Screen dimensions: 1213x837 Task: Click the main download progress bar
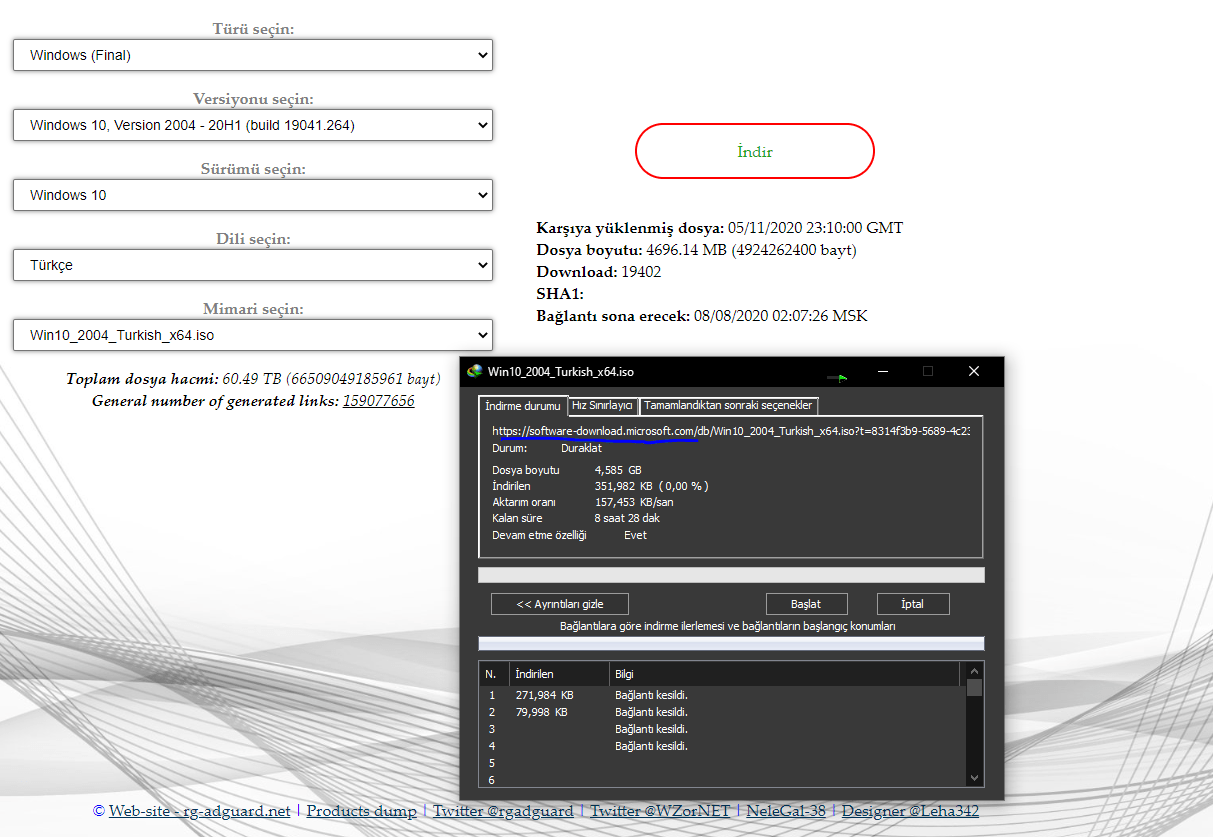click(x=731, y=575)
